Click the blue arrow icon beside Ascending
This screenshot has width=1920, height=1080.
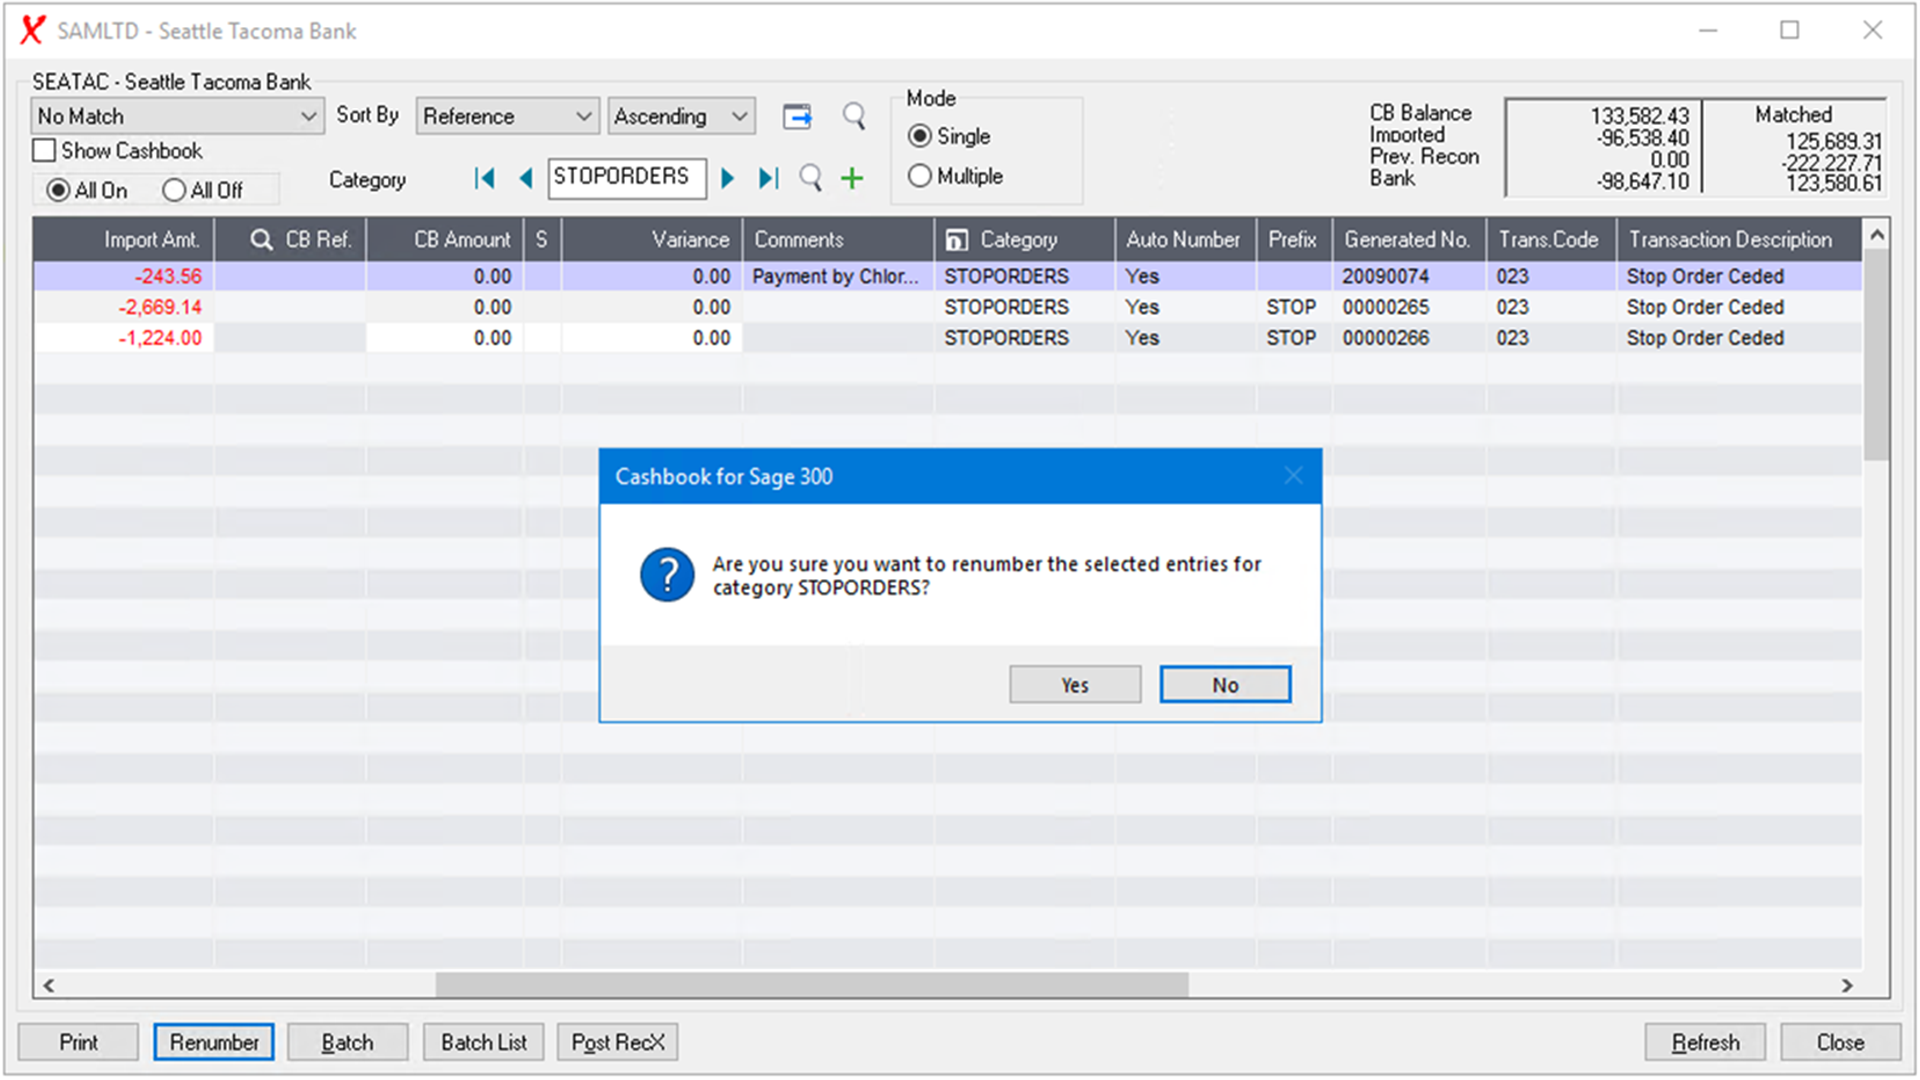[x=797, y=117]
